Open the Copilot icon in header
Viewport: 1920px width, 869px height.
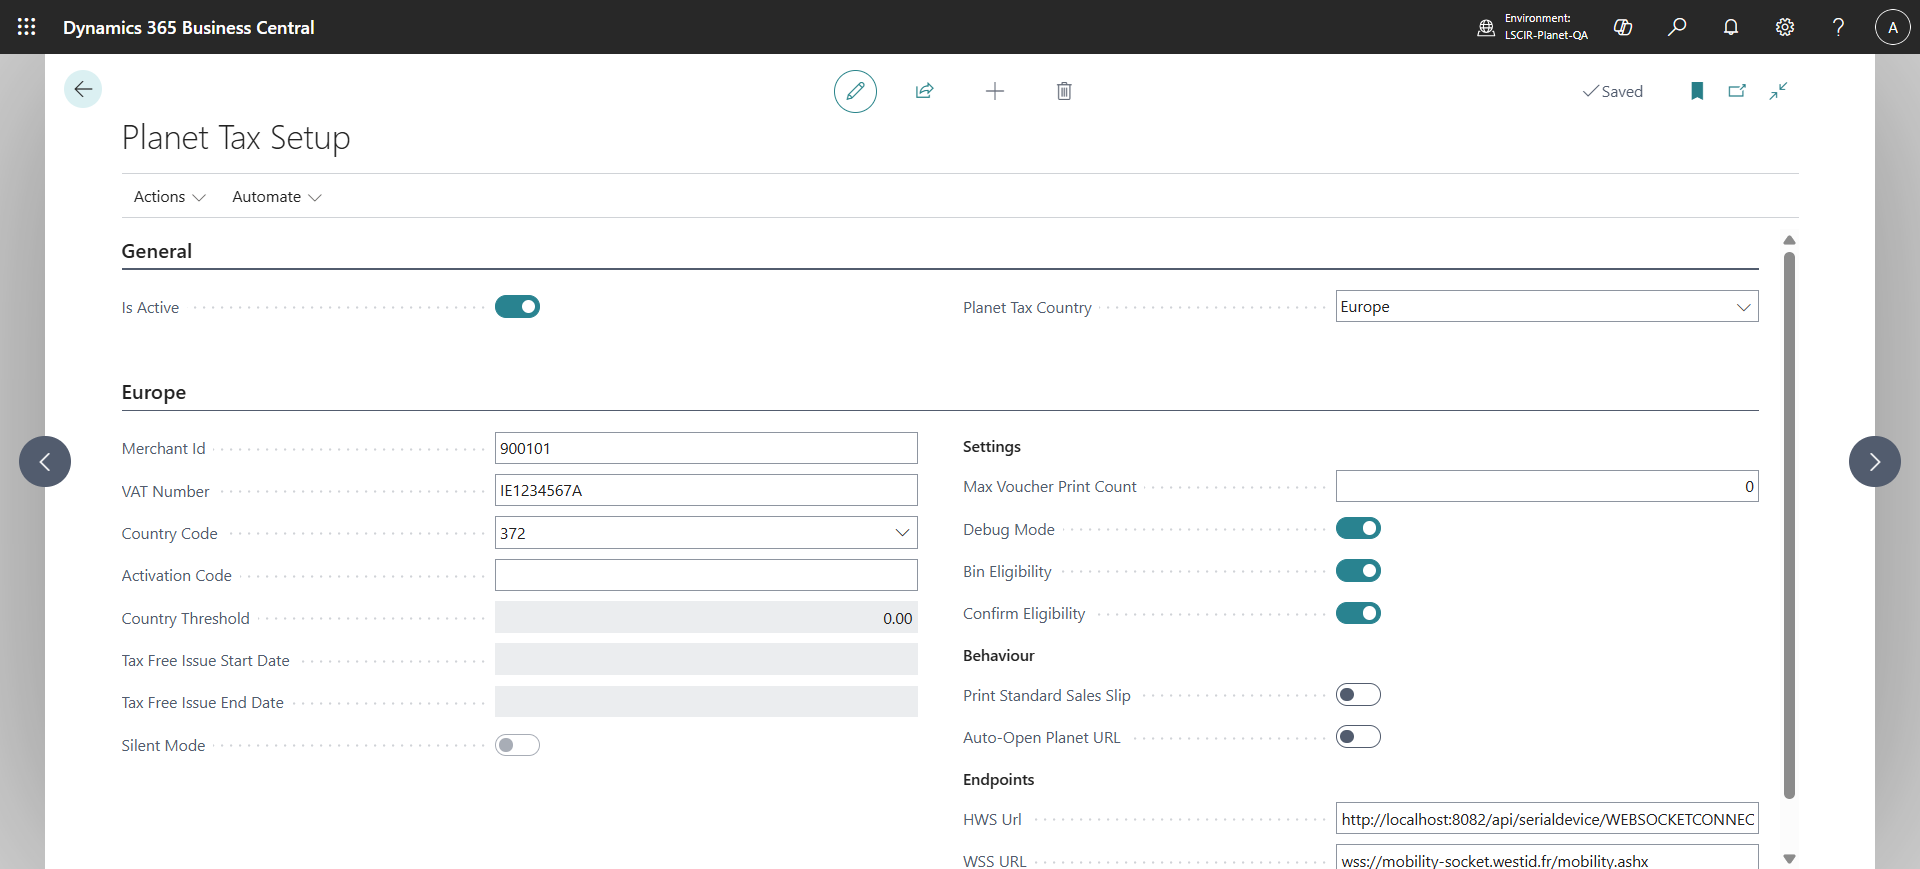1623,27
